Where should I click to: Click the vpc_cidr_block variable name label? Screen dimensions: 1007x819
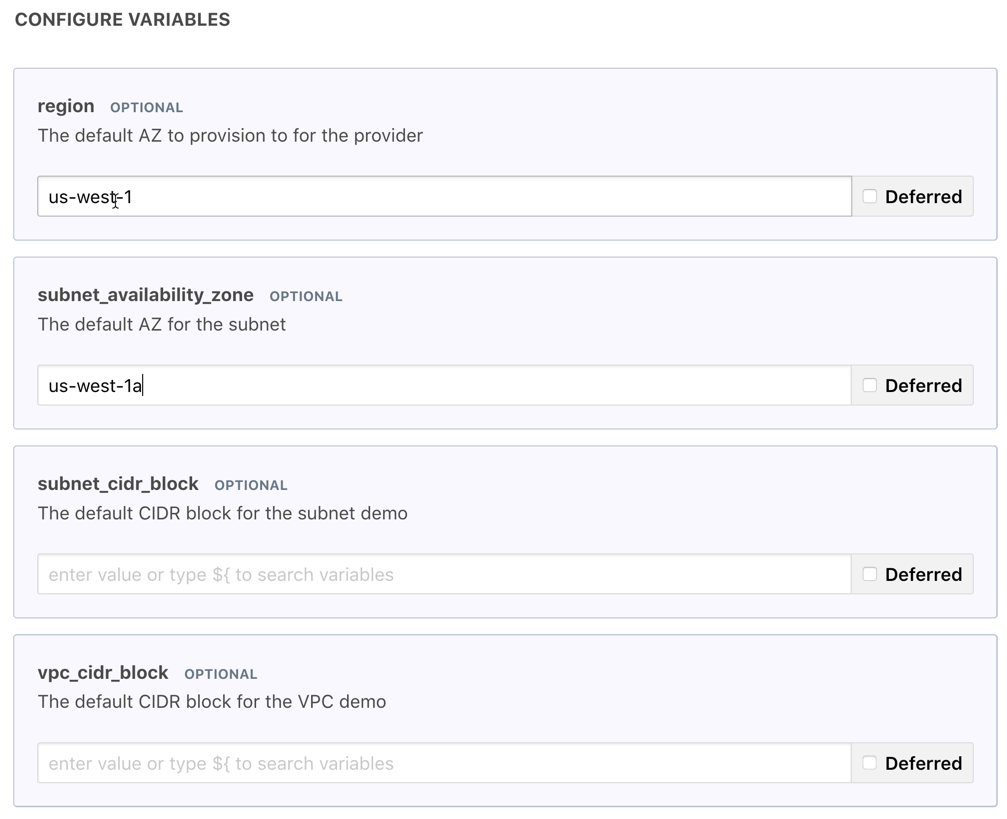point(103,672)
